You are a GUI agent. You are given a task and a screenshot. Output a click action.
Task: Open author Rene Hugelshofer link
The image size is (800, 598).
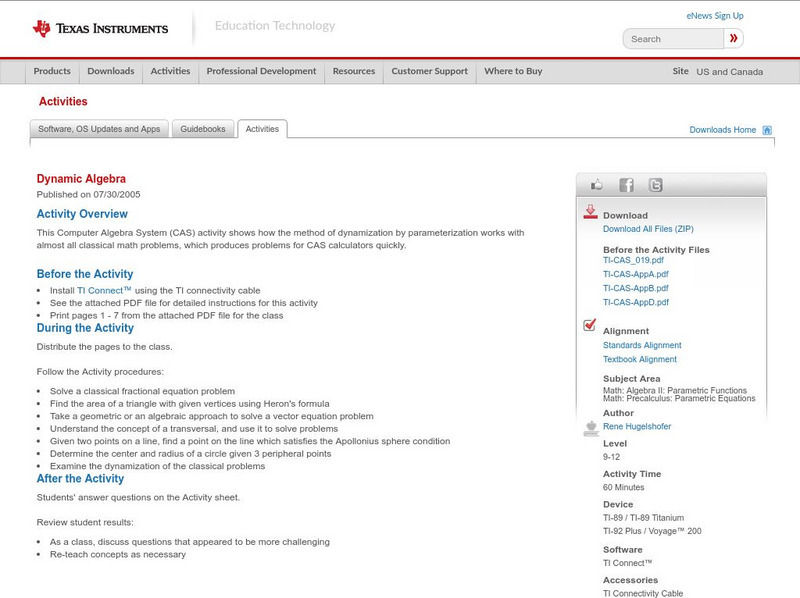coord(637,427)
